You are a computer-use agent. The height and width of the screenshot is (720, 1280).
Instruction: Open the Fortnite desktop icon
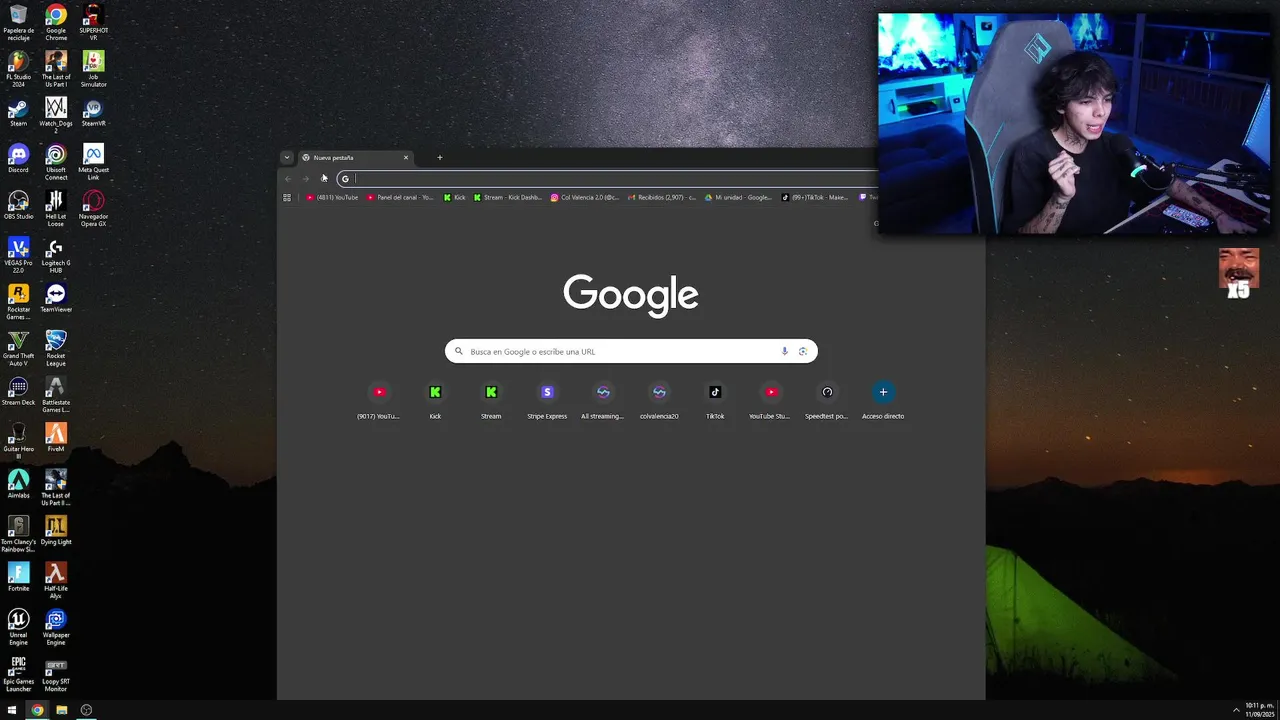[18, 577]
